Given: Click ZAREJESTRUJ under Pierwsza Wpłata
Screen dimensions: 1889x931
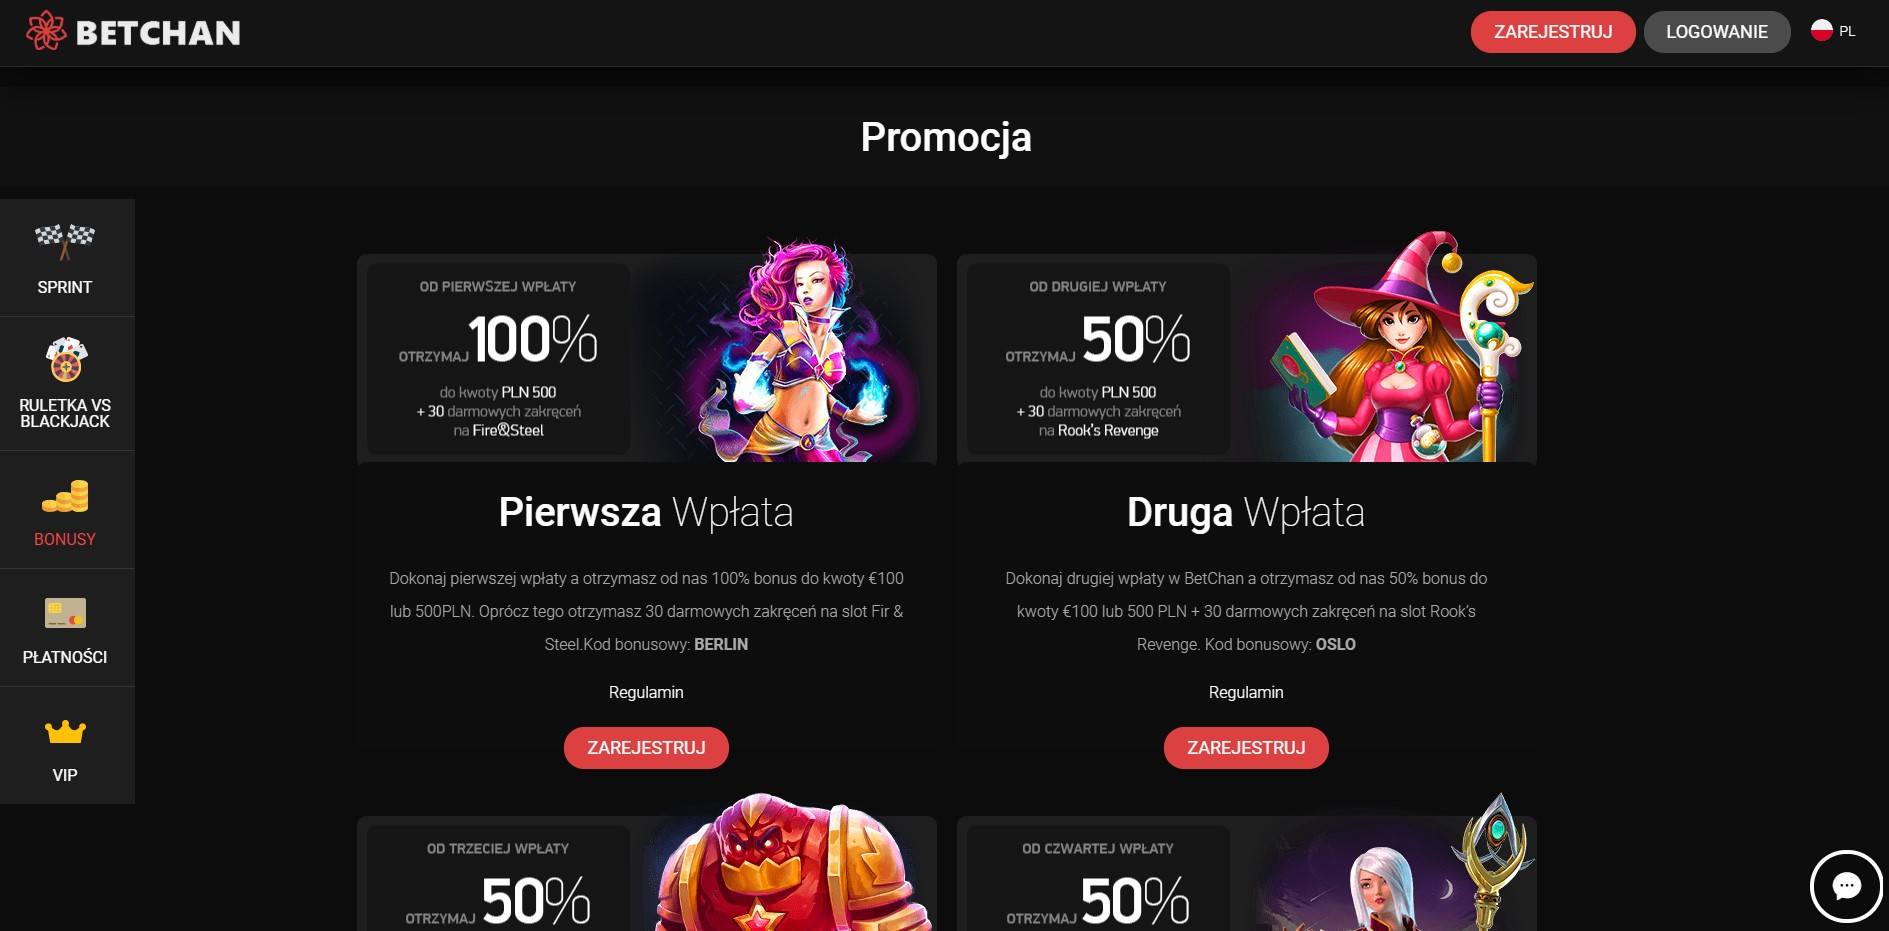Looking at the screenshot, I should [646, 748].
